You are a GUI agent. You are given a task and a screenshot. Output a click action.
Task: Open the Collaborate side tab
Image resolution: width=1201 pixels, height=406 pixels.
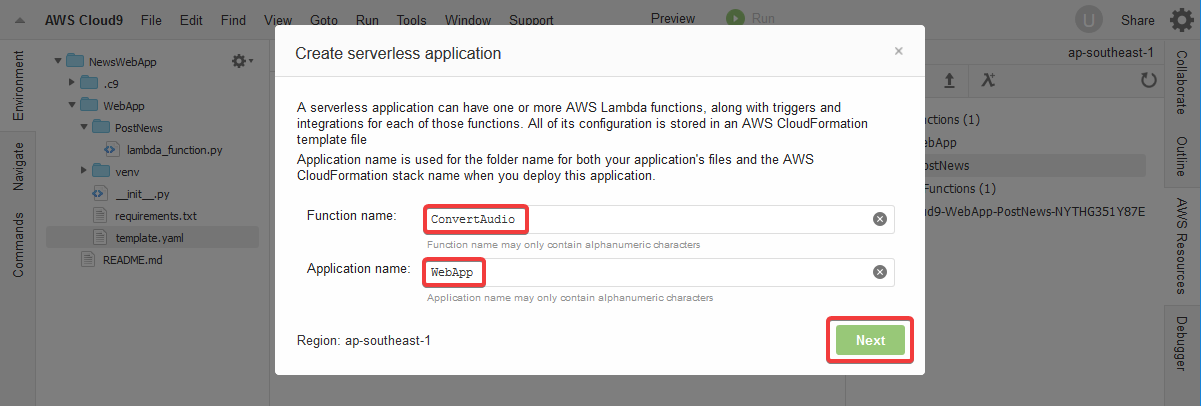[1182, 83]
